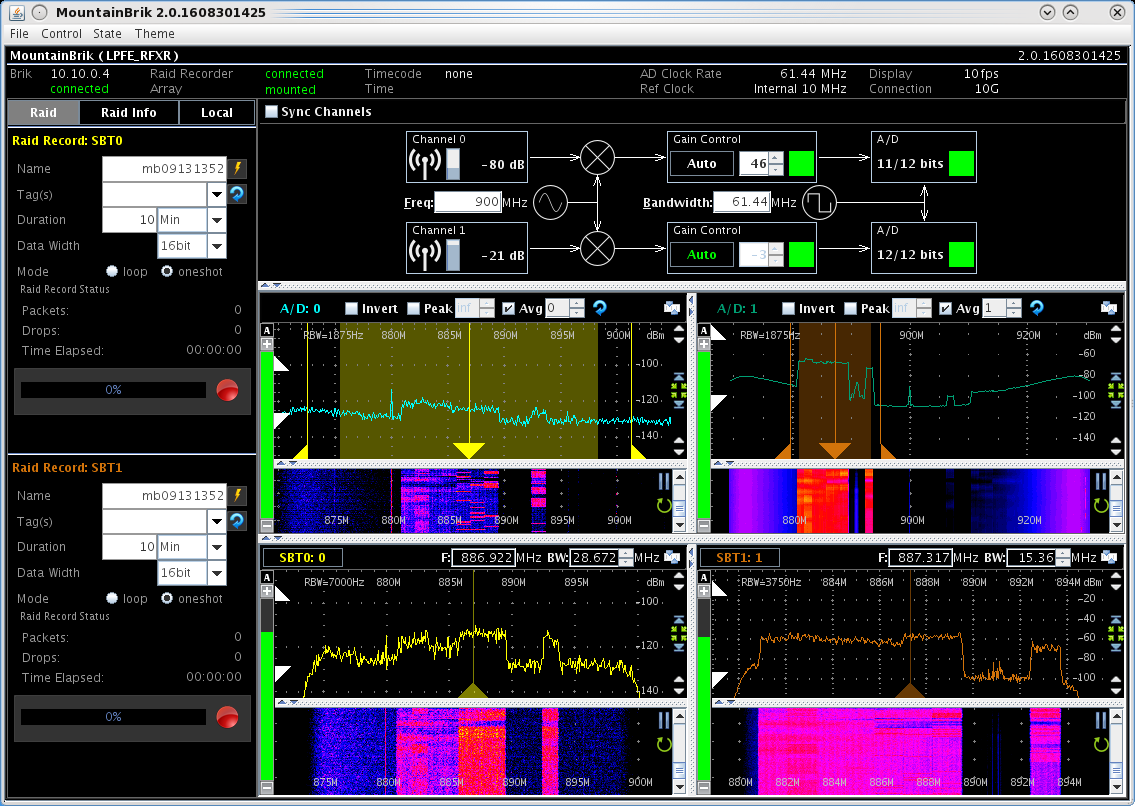
Task: Pause the A/D: 0 waterfall display
Action: 664,481
